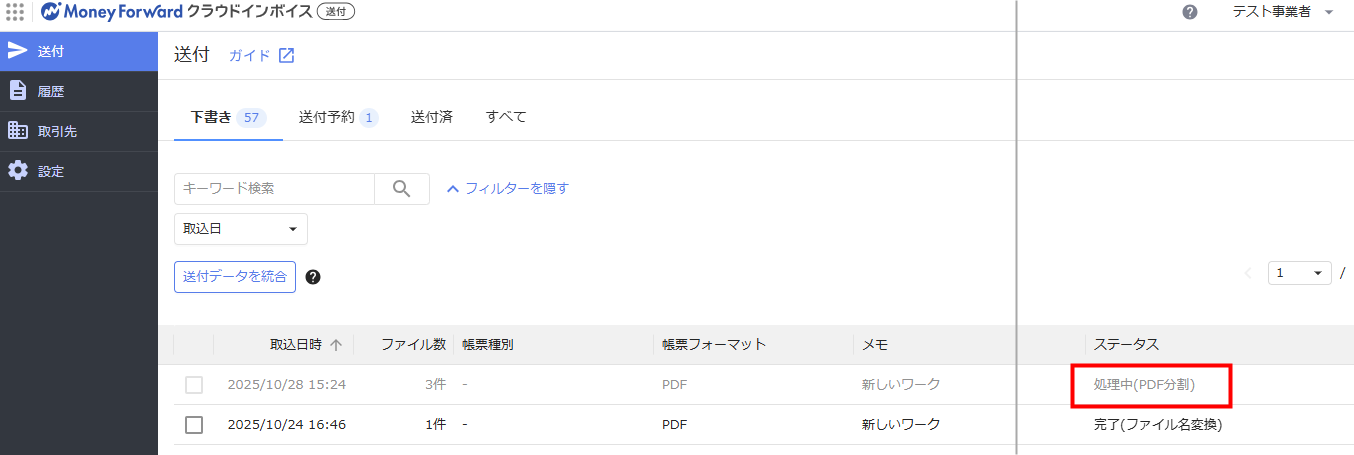Click the キーワード検索 input field
1354x455 pixels.
(x=274, y=189)
